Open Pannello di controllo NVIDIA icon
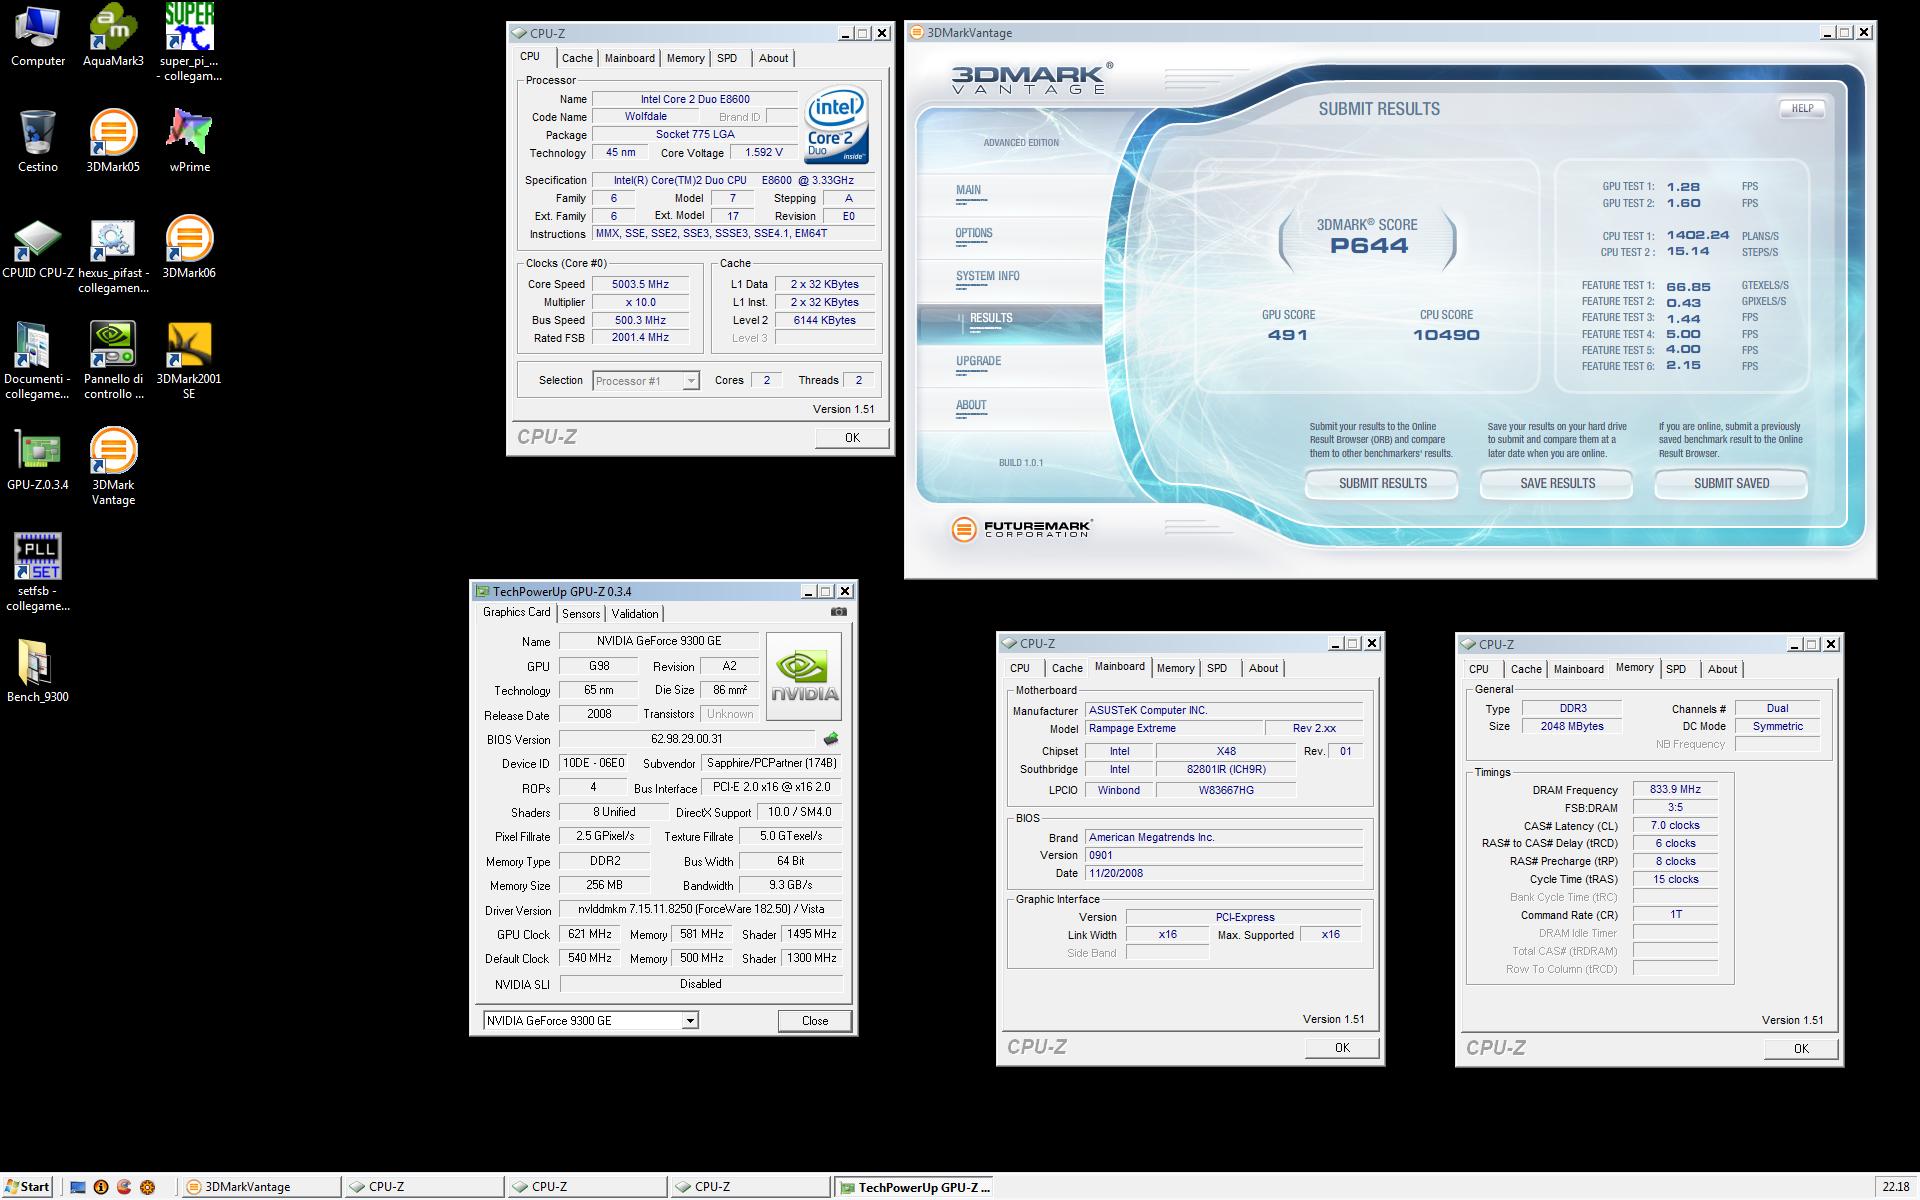The width and height of the screenshot is (1920, 1200). (113, 361)
